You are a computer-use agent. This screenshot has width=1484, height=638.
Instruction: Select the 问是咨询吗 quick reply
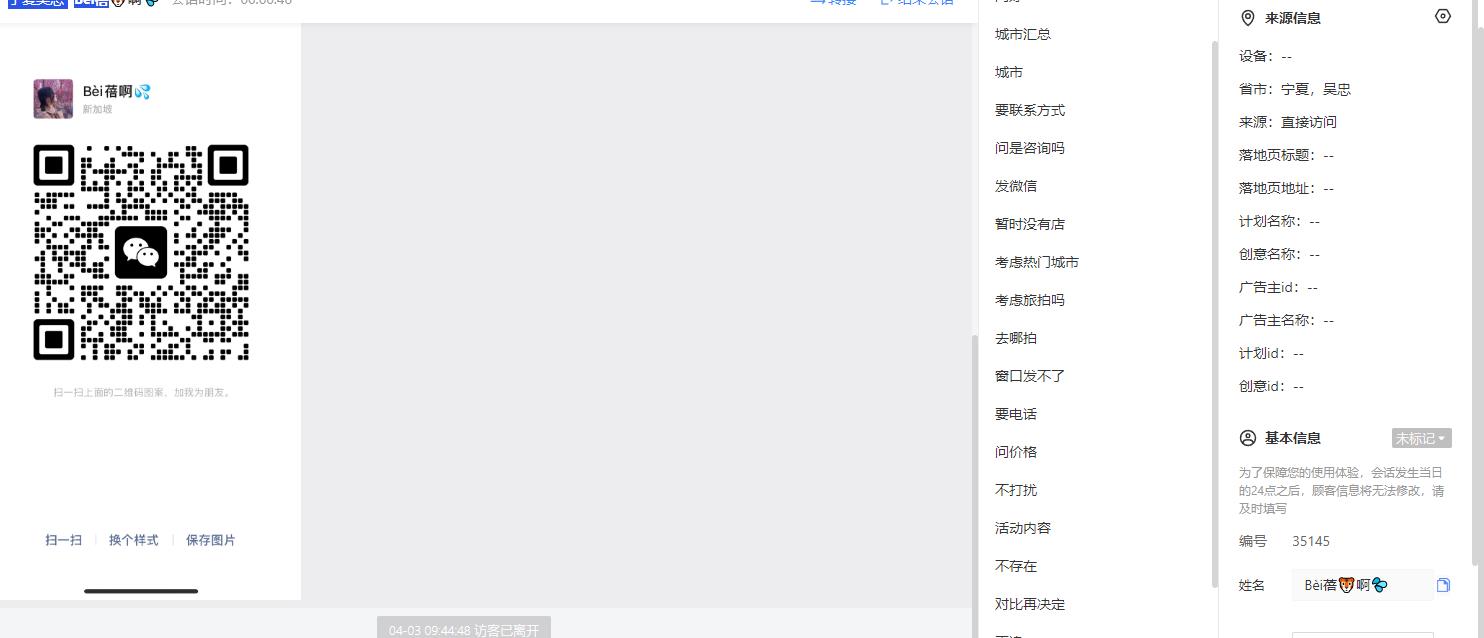click(x=1030, y=148)
